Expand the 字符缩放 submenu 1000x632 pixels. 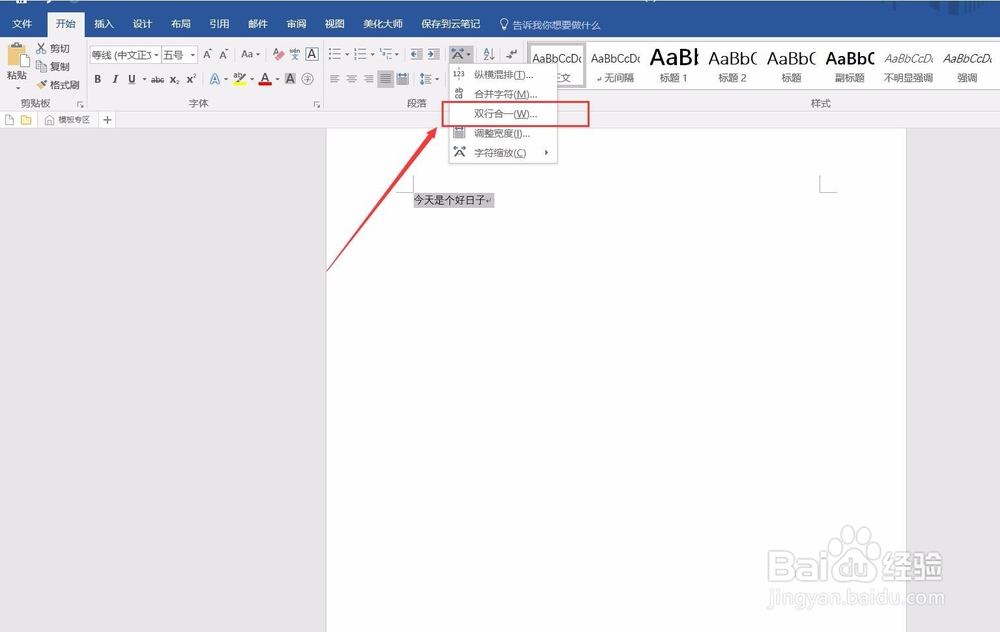pos(505,152)
